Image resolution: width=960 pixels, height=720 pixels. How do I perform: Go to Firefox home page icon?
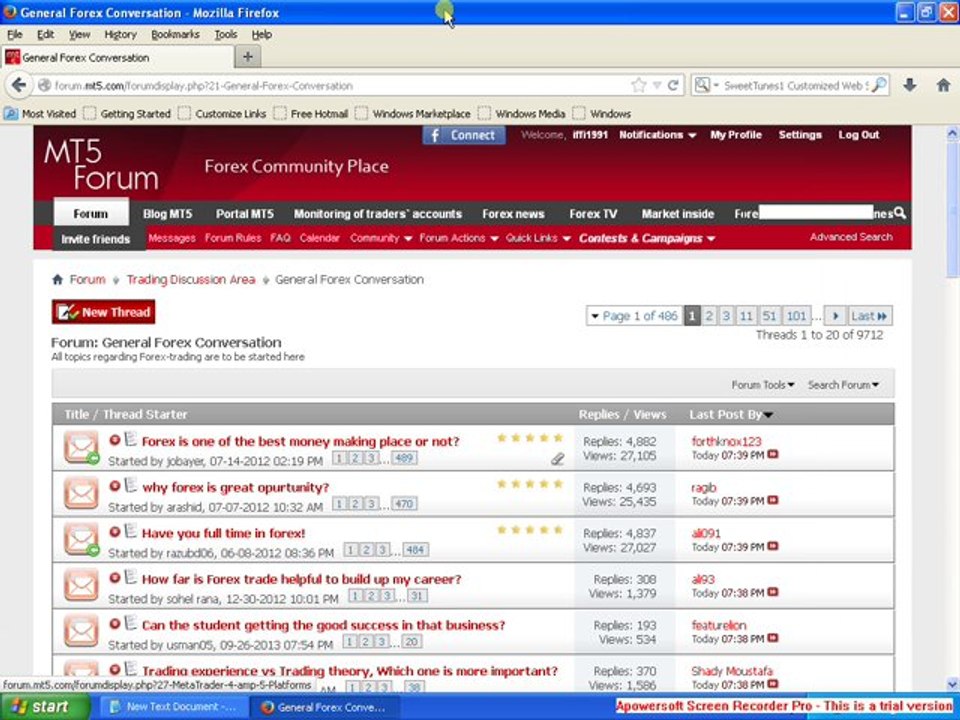point(942,86)
